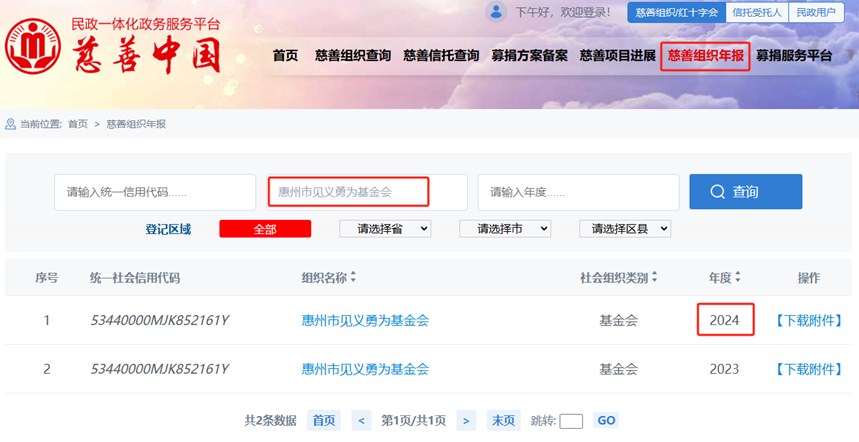Click the user avatar icon

496,12
